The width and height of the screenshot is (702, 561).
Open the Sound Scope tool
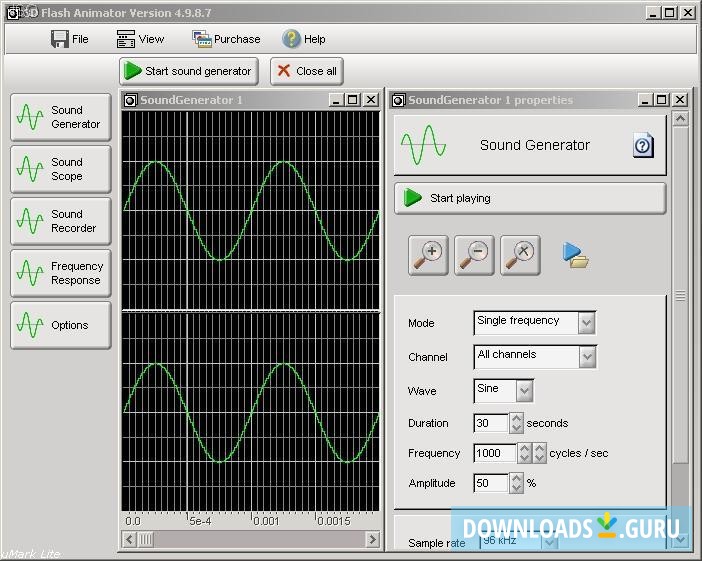(x=60, y=169)
